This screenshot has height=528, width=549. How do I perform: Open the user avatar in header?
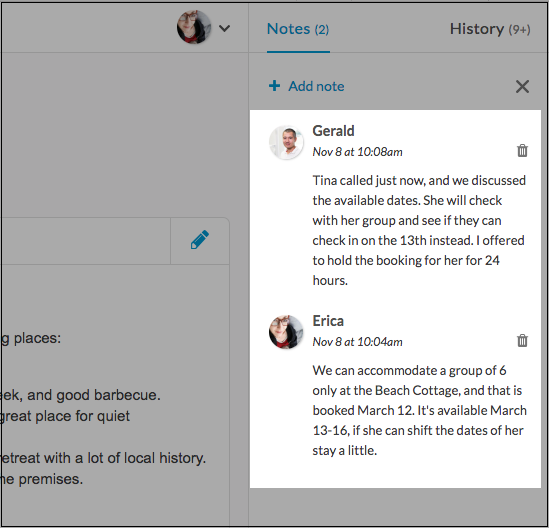pos(194,27)
